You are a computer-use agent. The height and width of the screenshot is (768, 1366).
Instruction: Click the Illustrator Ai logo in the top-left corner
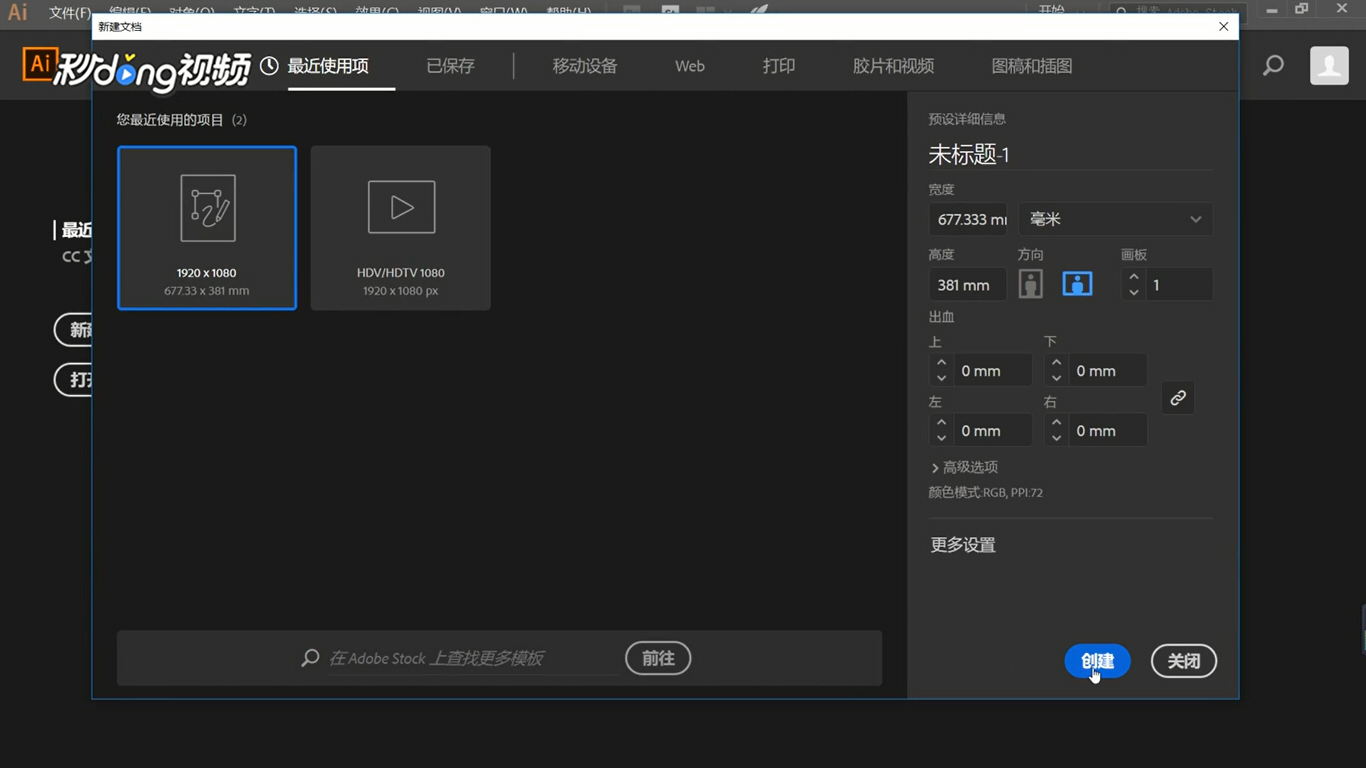17,12
